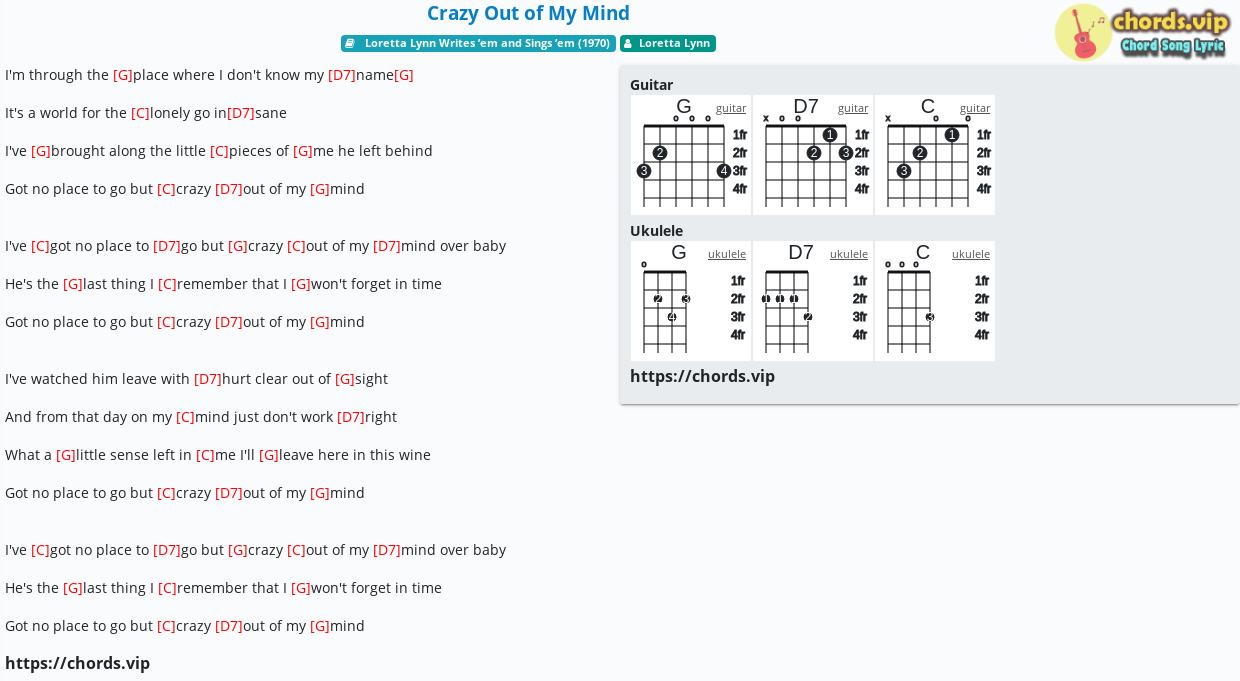
Task: Click the chords.vip guitar logo
Action: coord(1142,32)
